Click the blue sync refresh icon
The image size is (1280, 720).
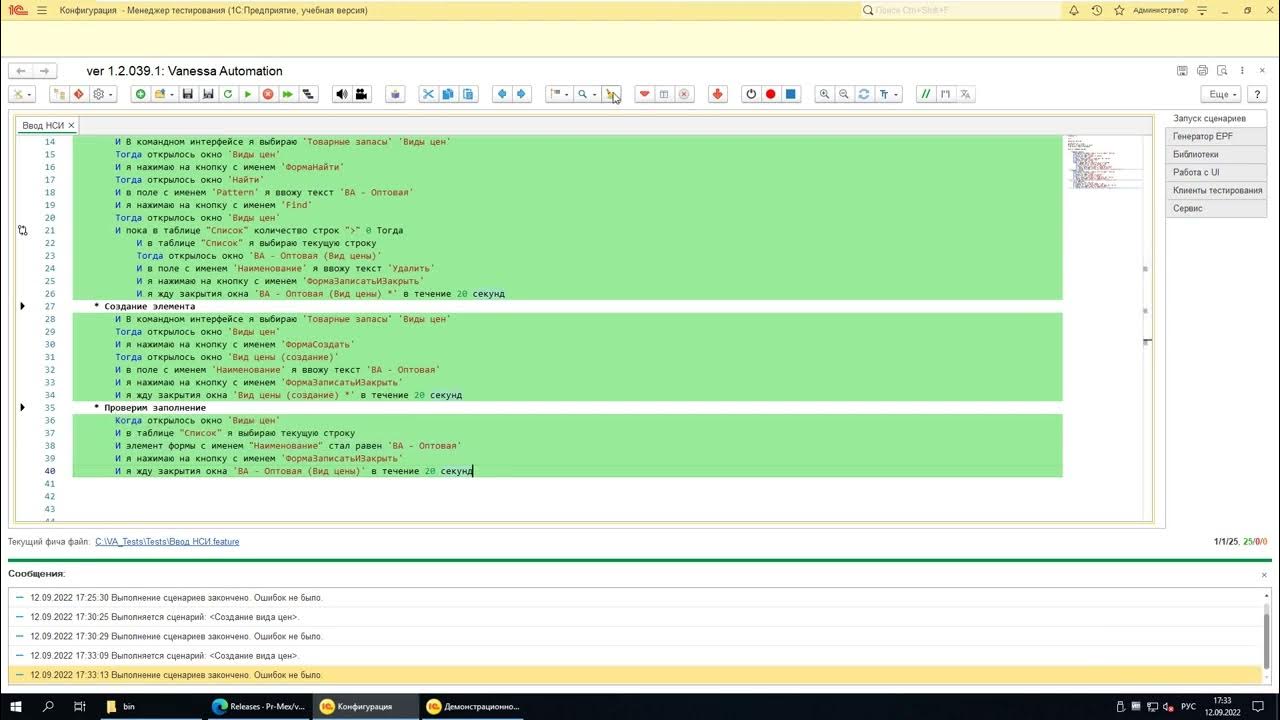864,94
